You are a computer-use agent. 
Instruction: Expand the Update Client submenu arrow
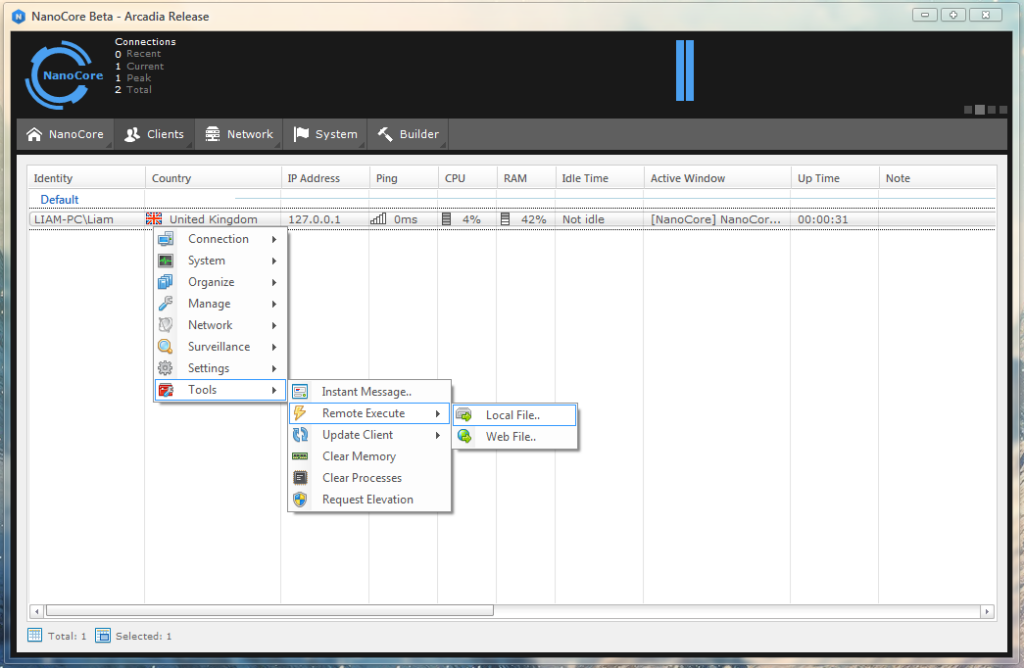click(x=438, y=436)
